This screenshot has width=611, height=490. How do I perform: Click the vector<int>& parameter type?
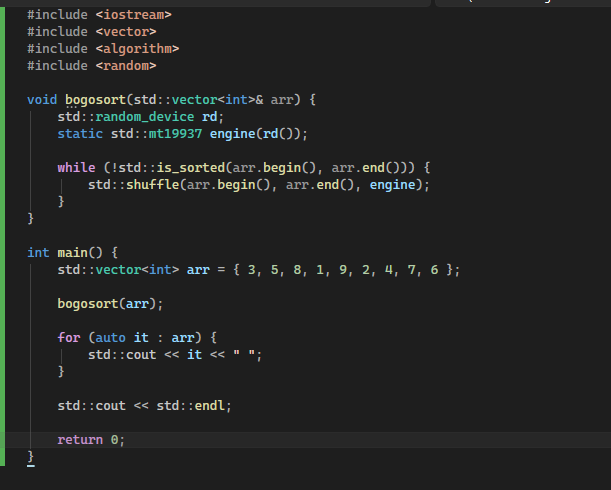[217, 100]
